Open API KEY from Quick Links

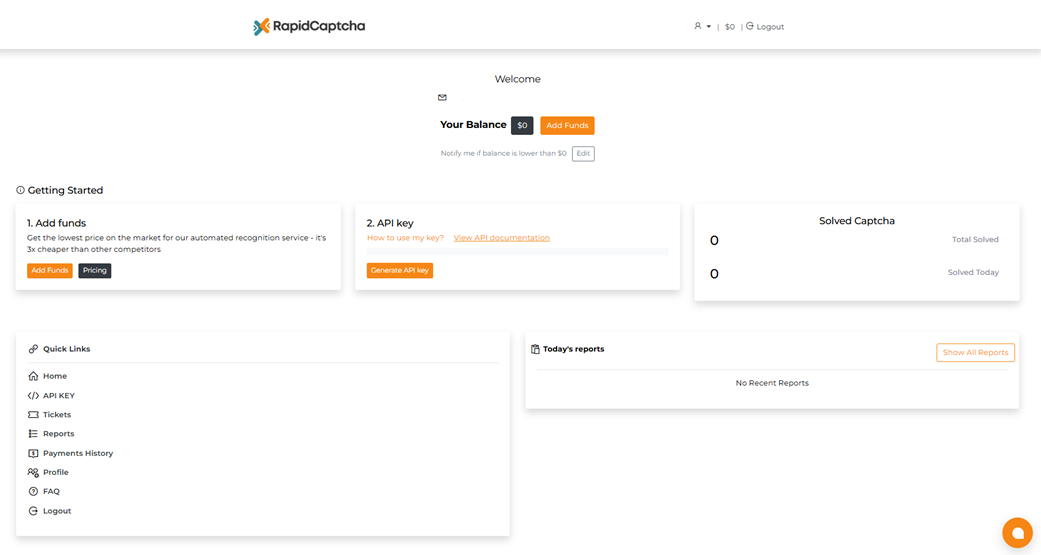coord(58,396)
